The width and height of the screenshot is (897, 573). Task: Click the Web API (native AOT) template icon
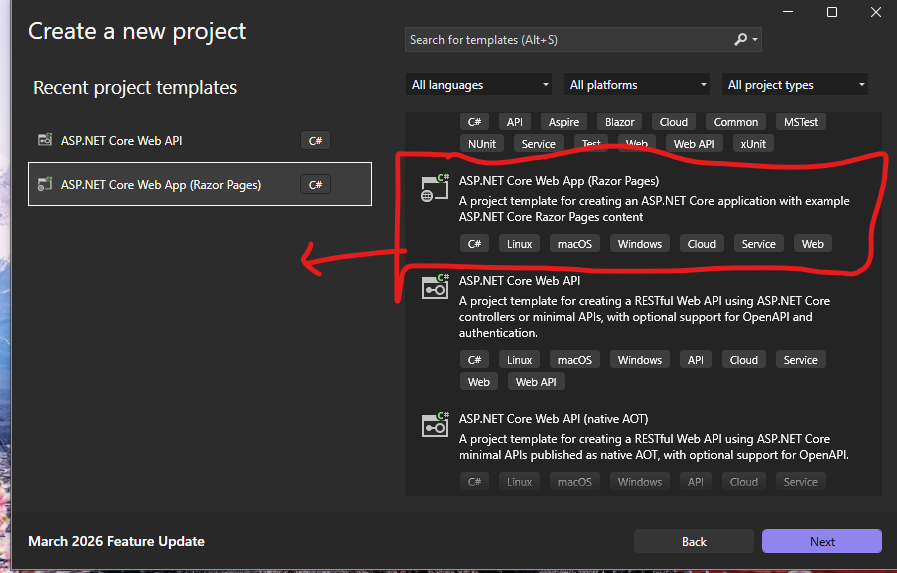434,425
